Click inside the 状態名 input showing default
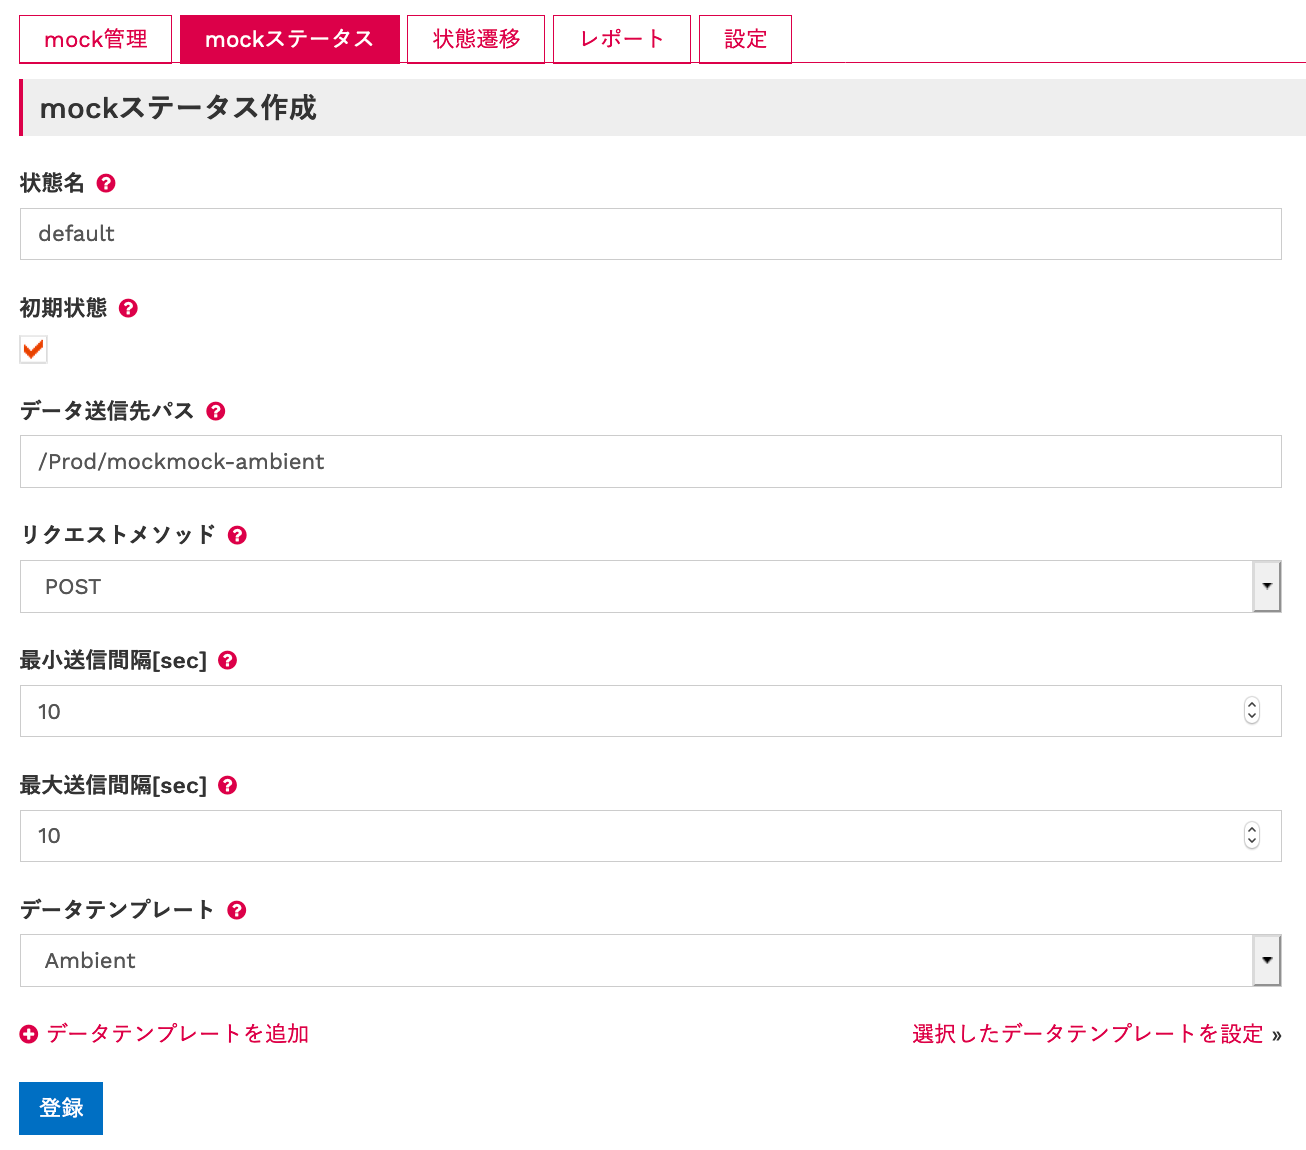This screenshot has width=1306, height=1150. (400, 233)
